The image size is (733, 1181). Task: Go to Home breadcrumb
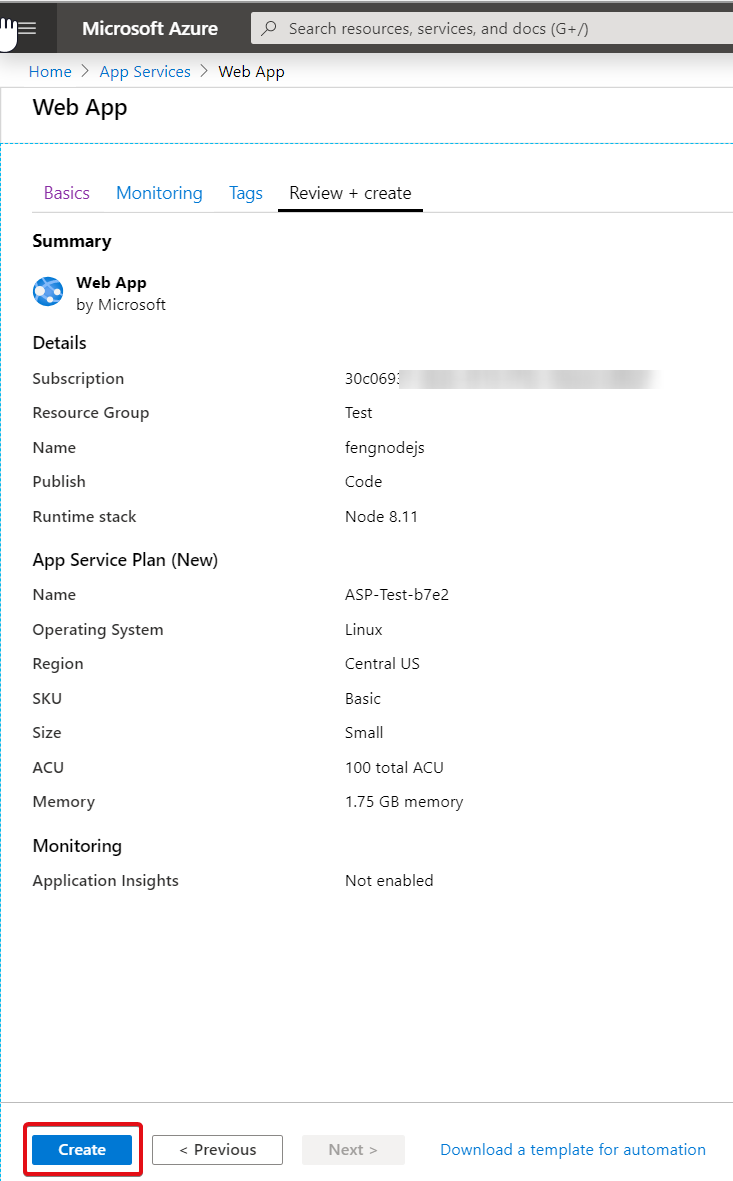coord(50,72)
